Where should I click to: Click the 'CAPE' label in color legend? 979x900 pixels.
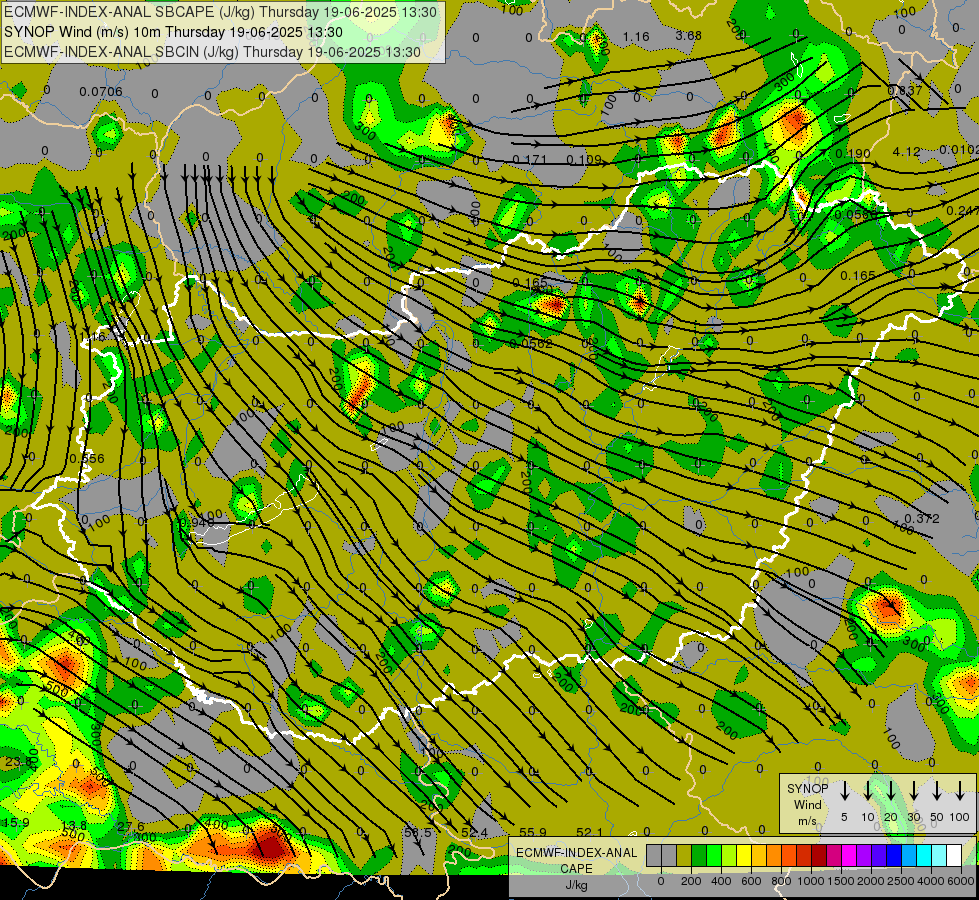tap(576, 869)
